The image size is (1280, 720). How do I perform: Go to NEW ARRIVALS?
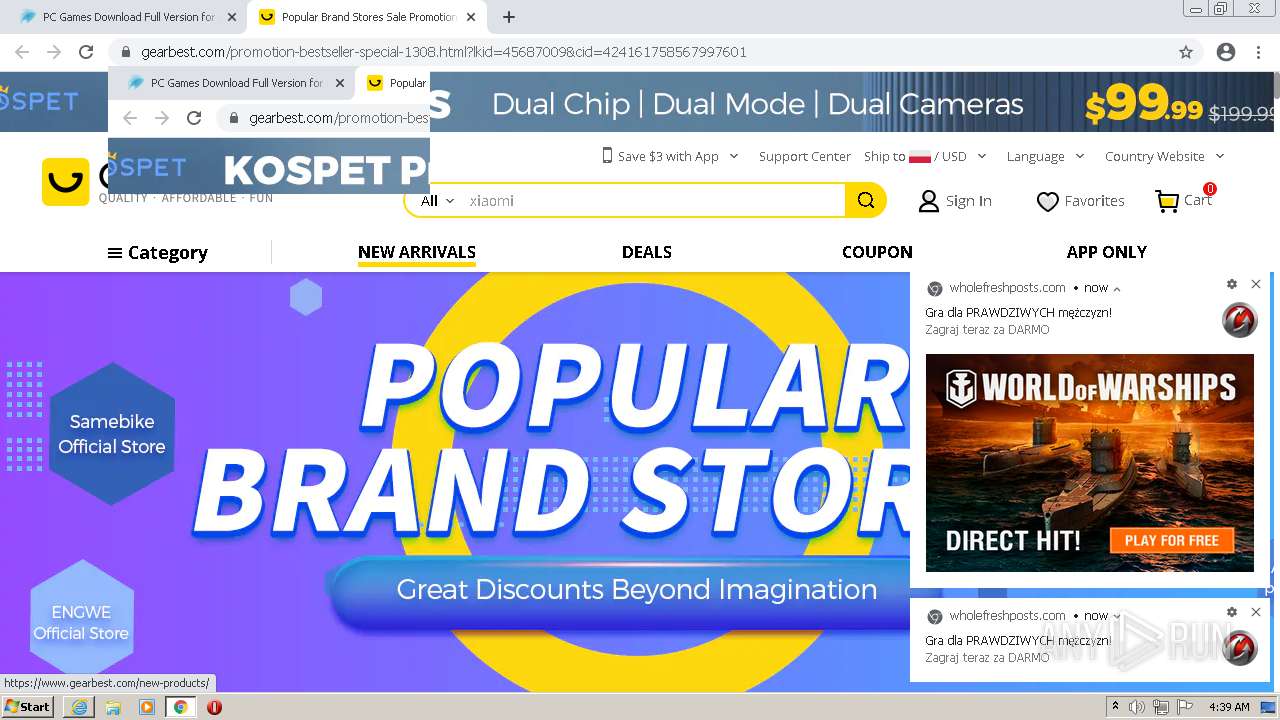417,252
